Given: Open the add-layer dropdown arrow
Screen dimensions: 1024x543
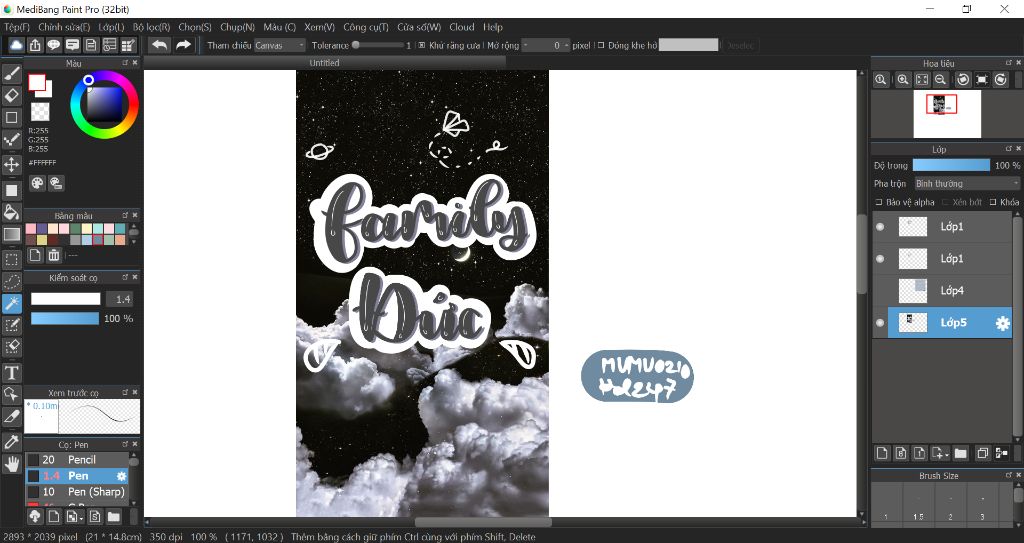Looking at the screenshot, I should pyautogui.click(x=946, y=455).
